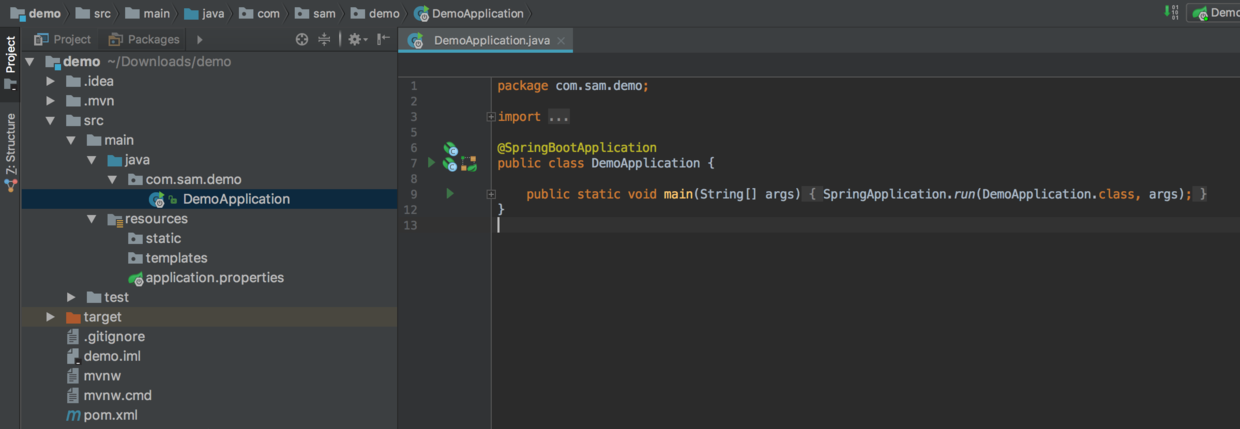Expand the target folder

50,317
